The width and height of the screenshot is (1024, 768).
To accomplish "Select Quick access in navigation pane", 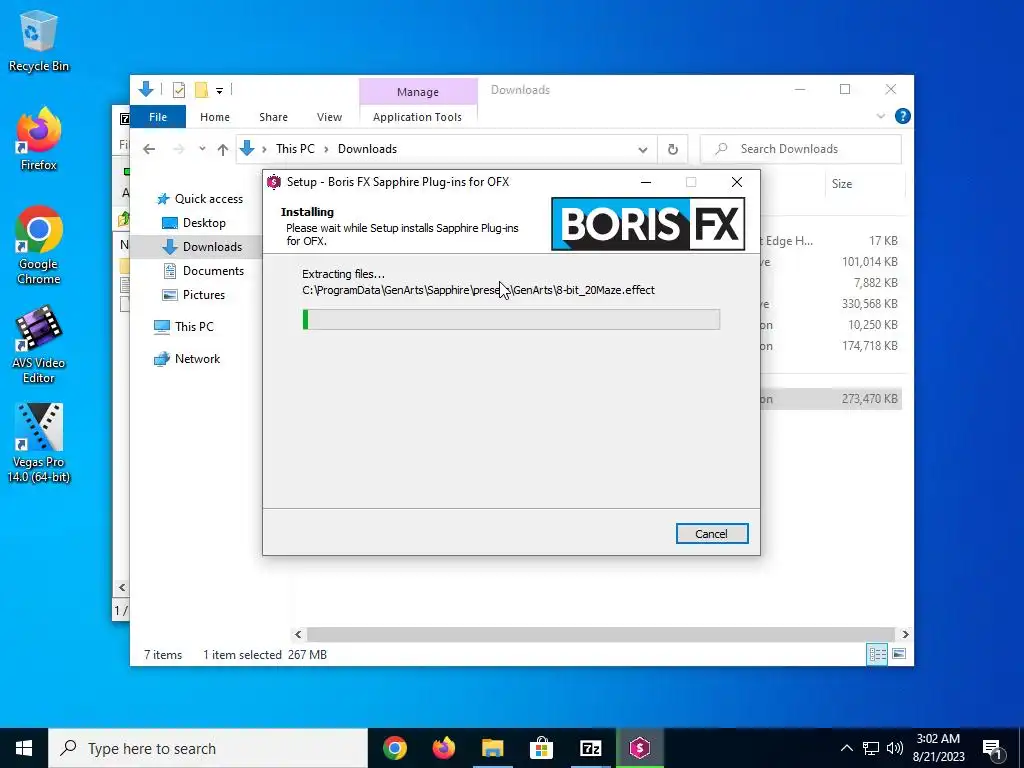I will (x=200, y=199).
